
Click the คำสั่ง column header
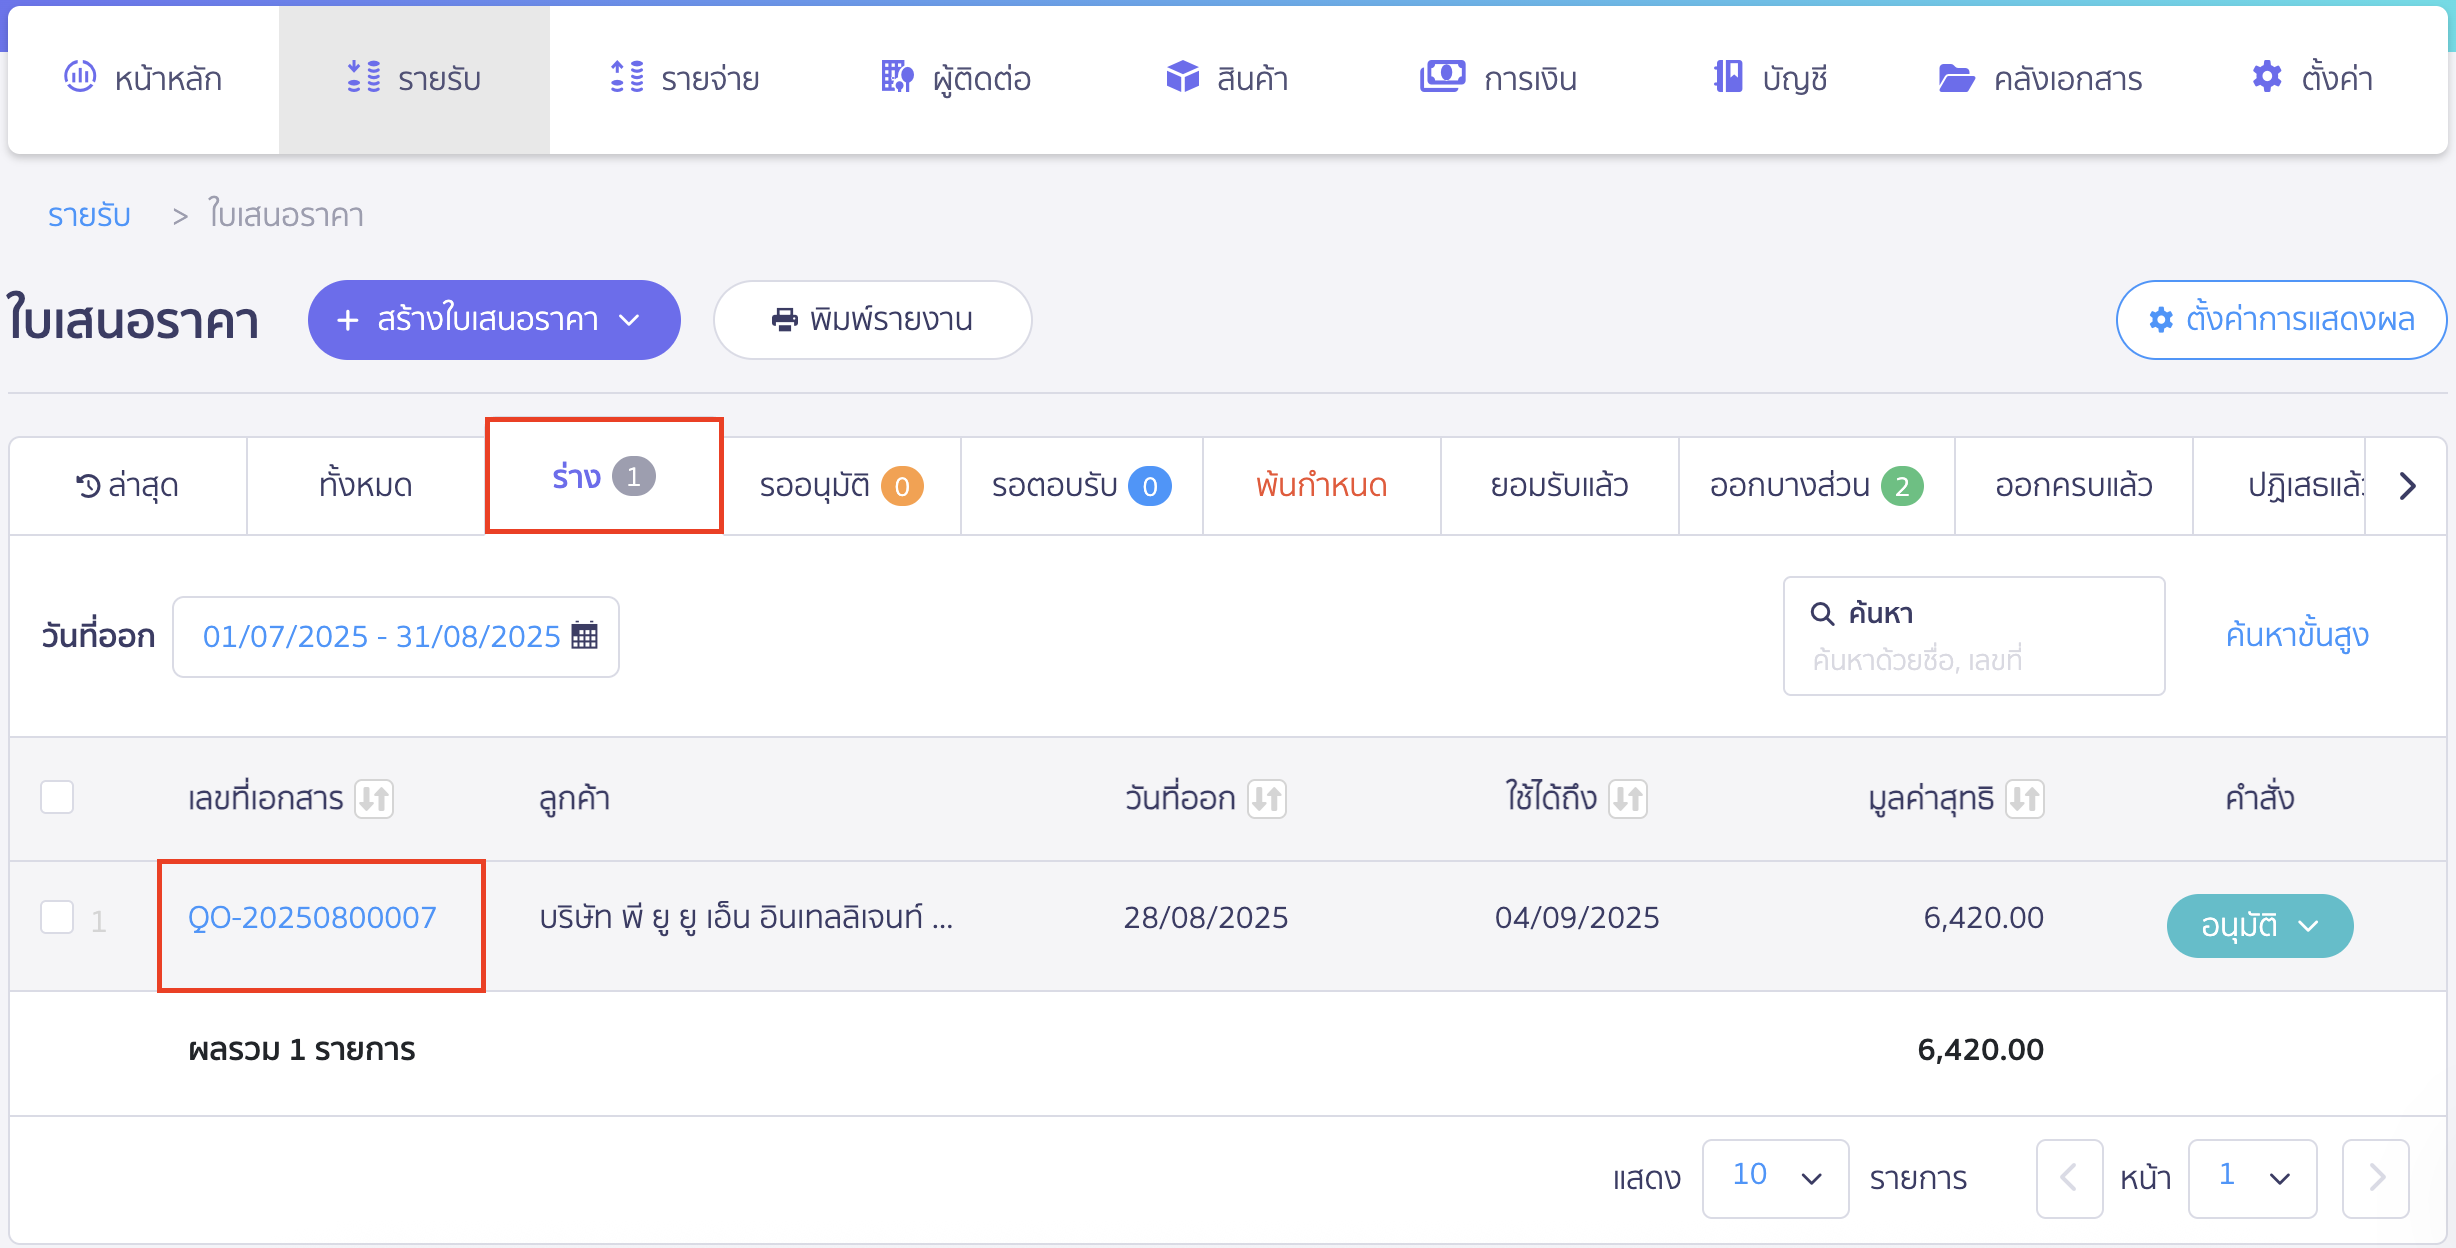[x=2260, y=798]
